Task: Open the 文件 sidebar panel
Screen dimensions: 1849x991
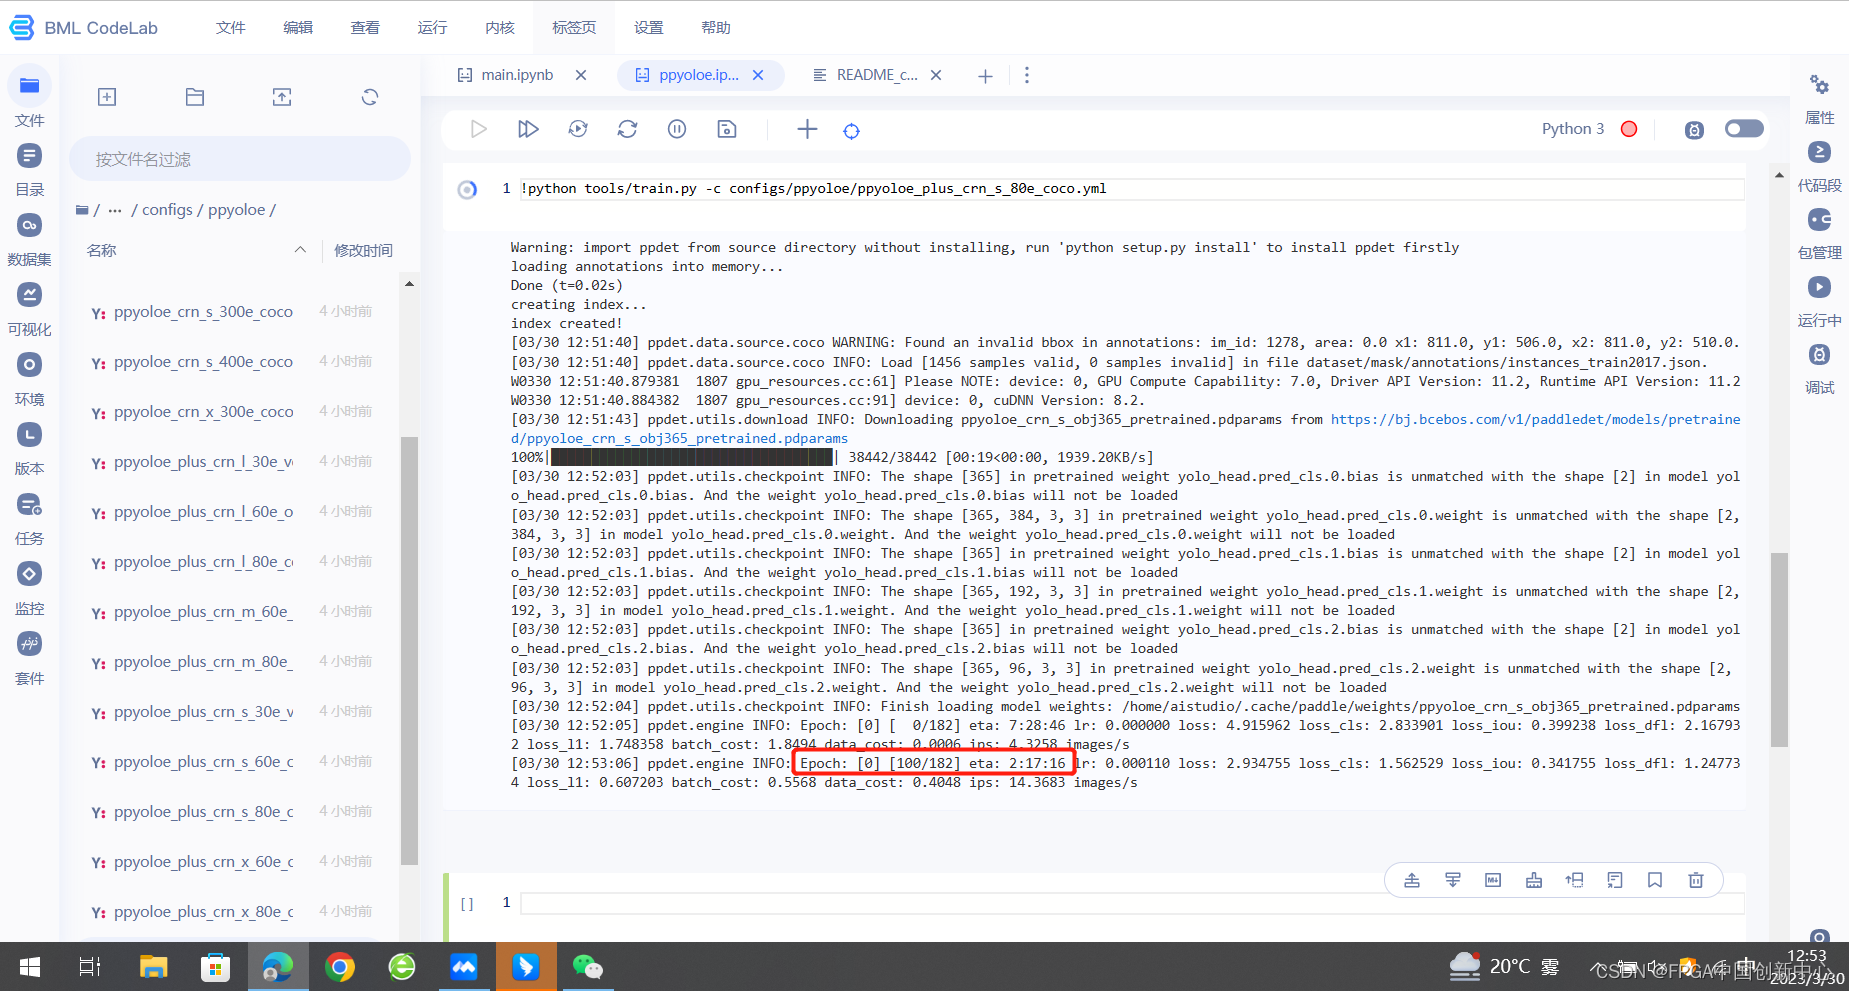Action: [30, 98]
